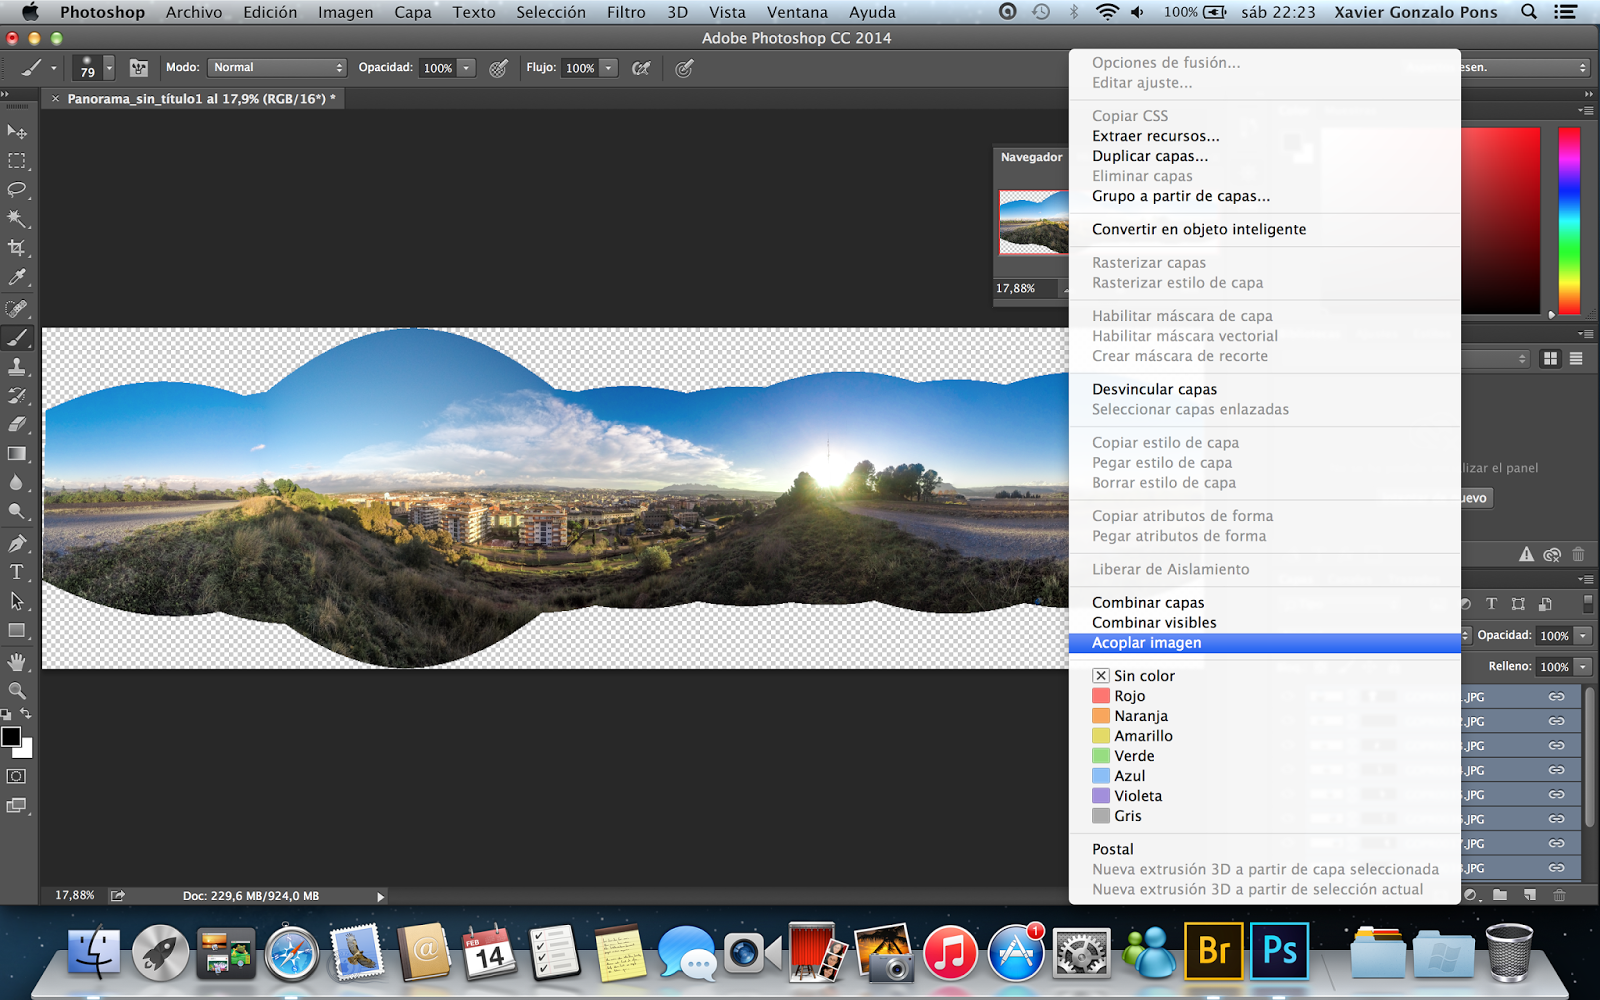Select the Eyedropper tool
The image size is (1600, 1000).
click(17, 277)
